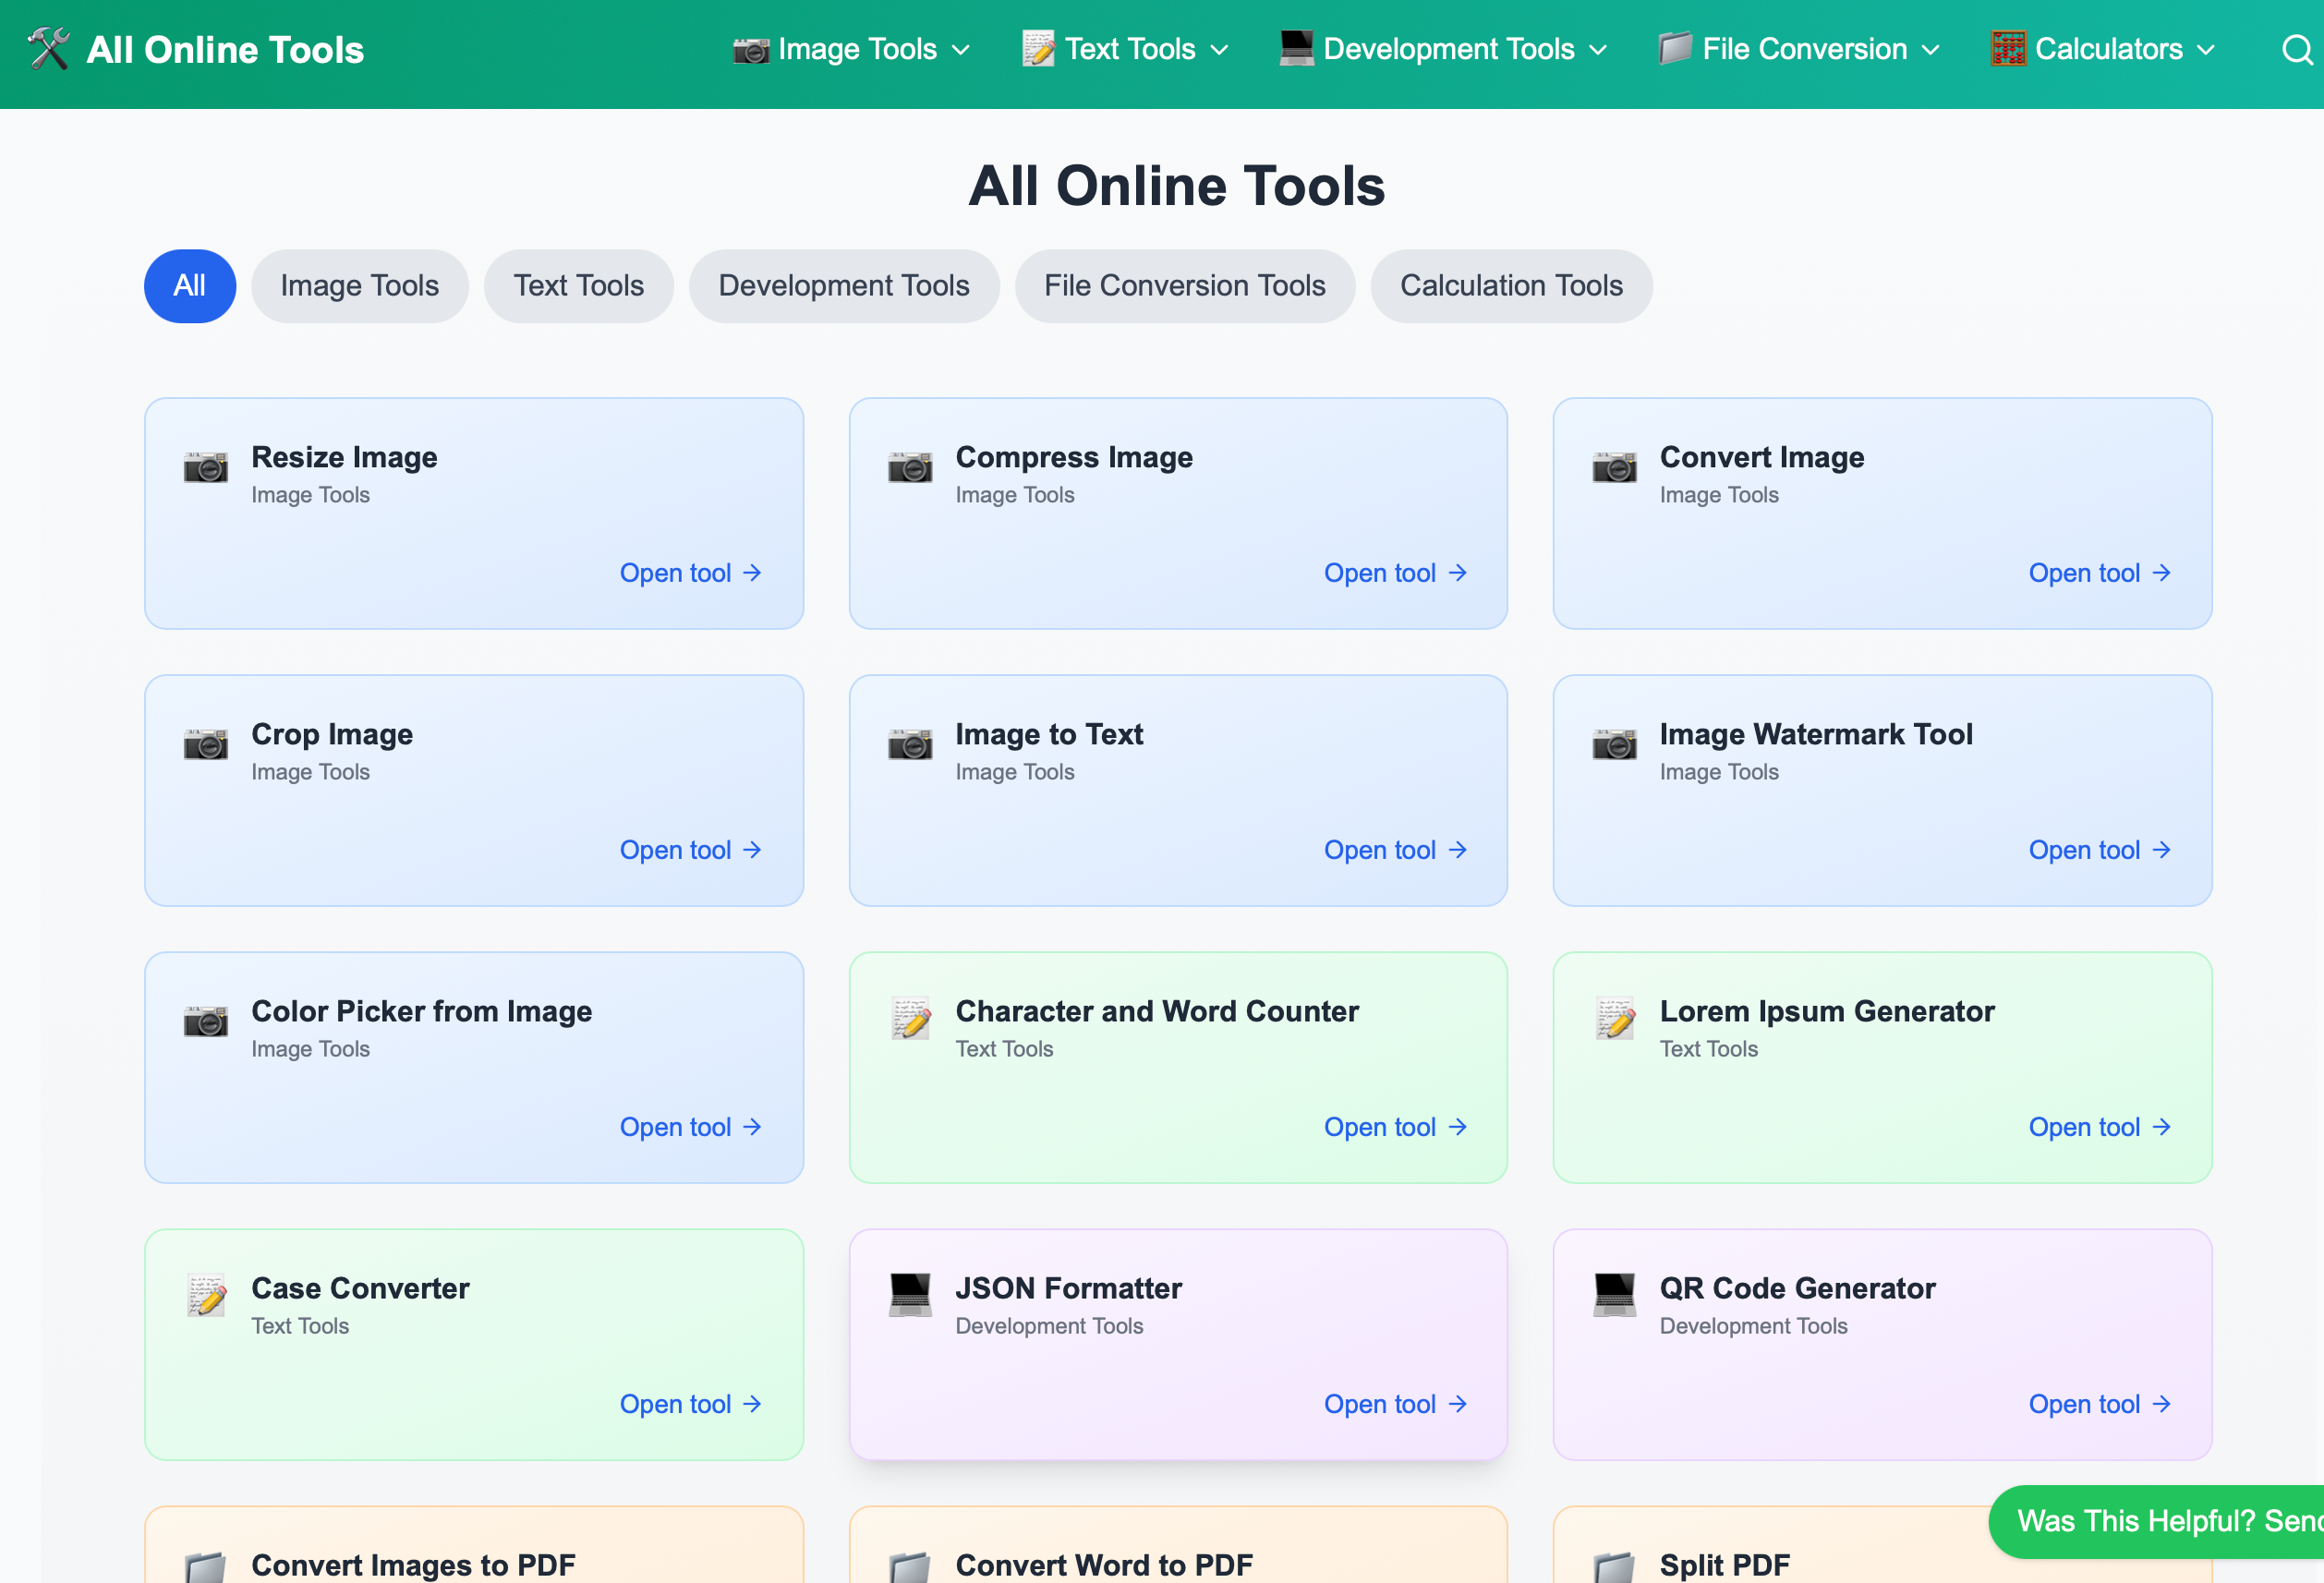Filter by Image Tools pill

(360, 286)
